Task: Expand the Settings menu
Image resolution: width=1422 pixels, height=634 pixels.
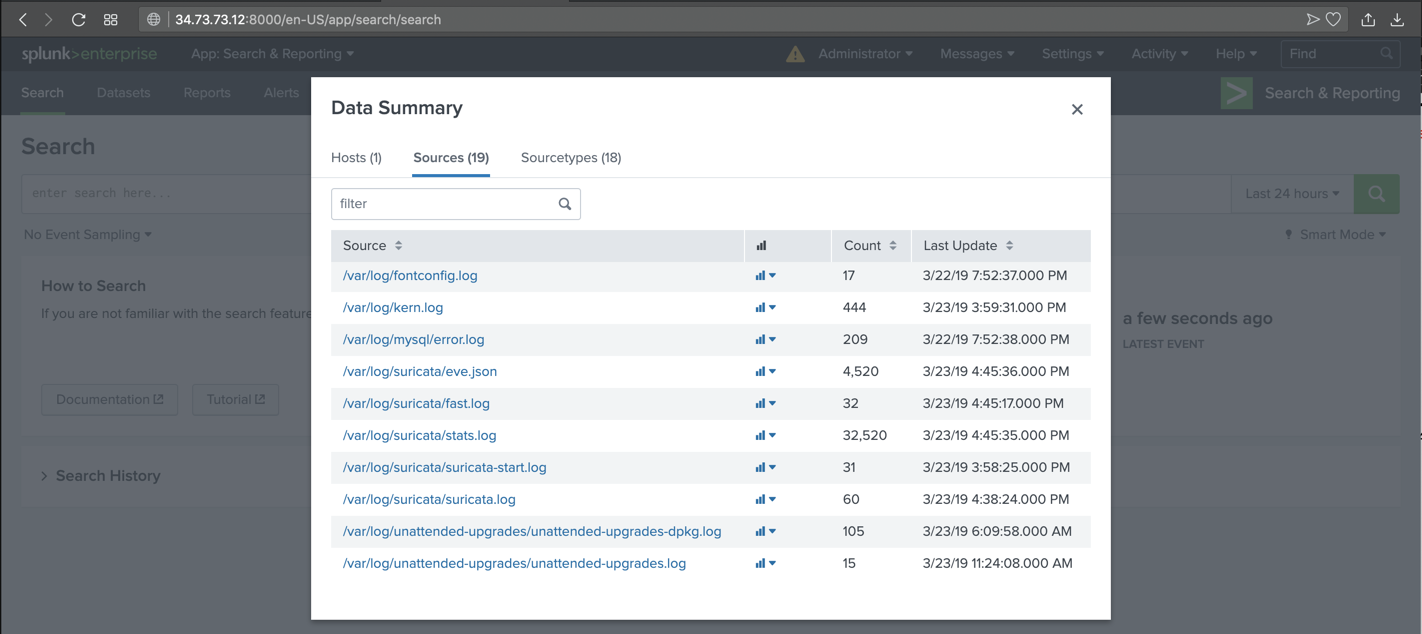Action: point(1072,54)
